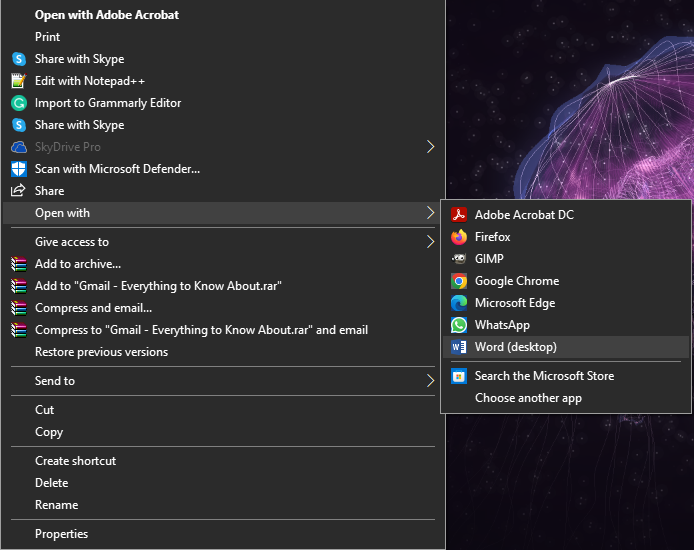Open file with Microsoft Edge
Viewport: 694px width, 550px height.
(x=566, y=303)
